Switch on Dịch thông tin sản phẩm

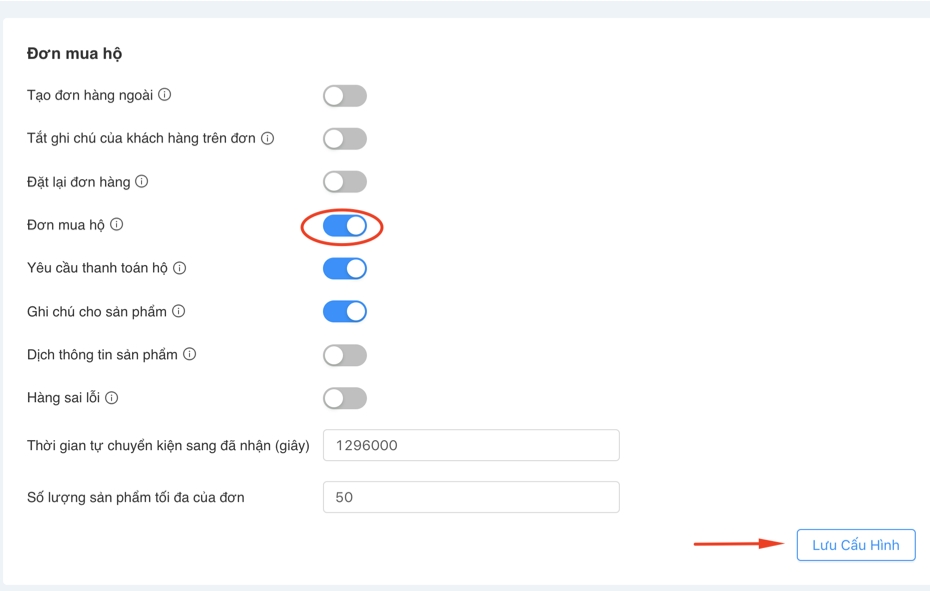pos(345,355)
